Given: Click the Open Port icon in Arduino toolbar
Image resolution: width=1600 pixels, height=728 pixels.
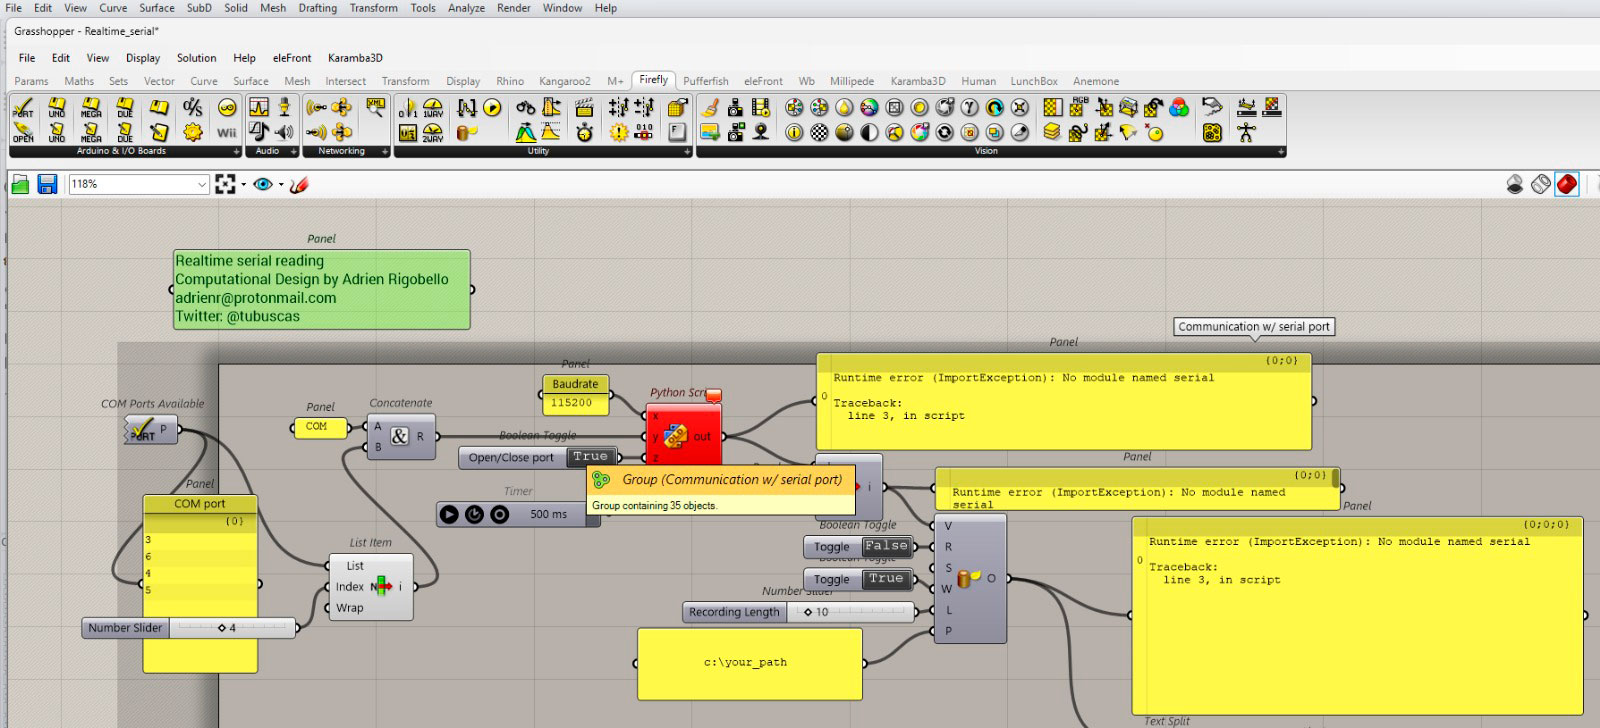Looking at the screenshot, I should click(23, 132).
